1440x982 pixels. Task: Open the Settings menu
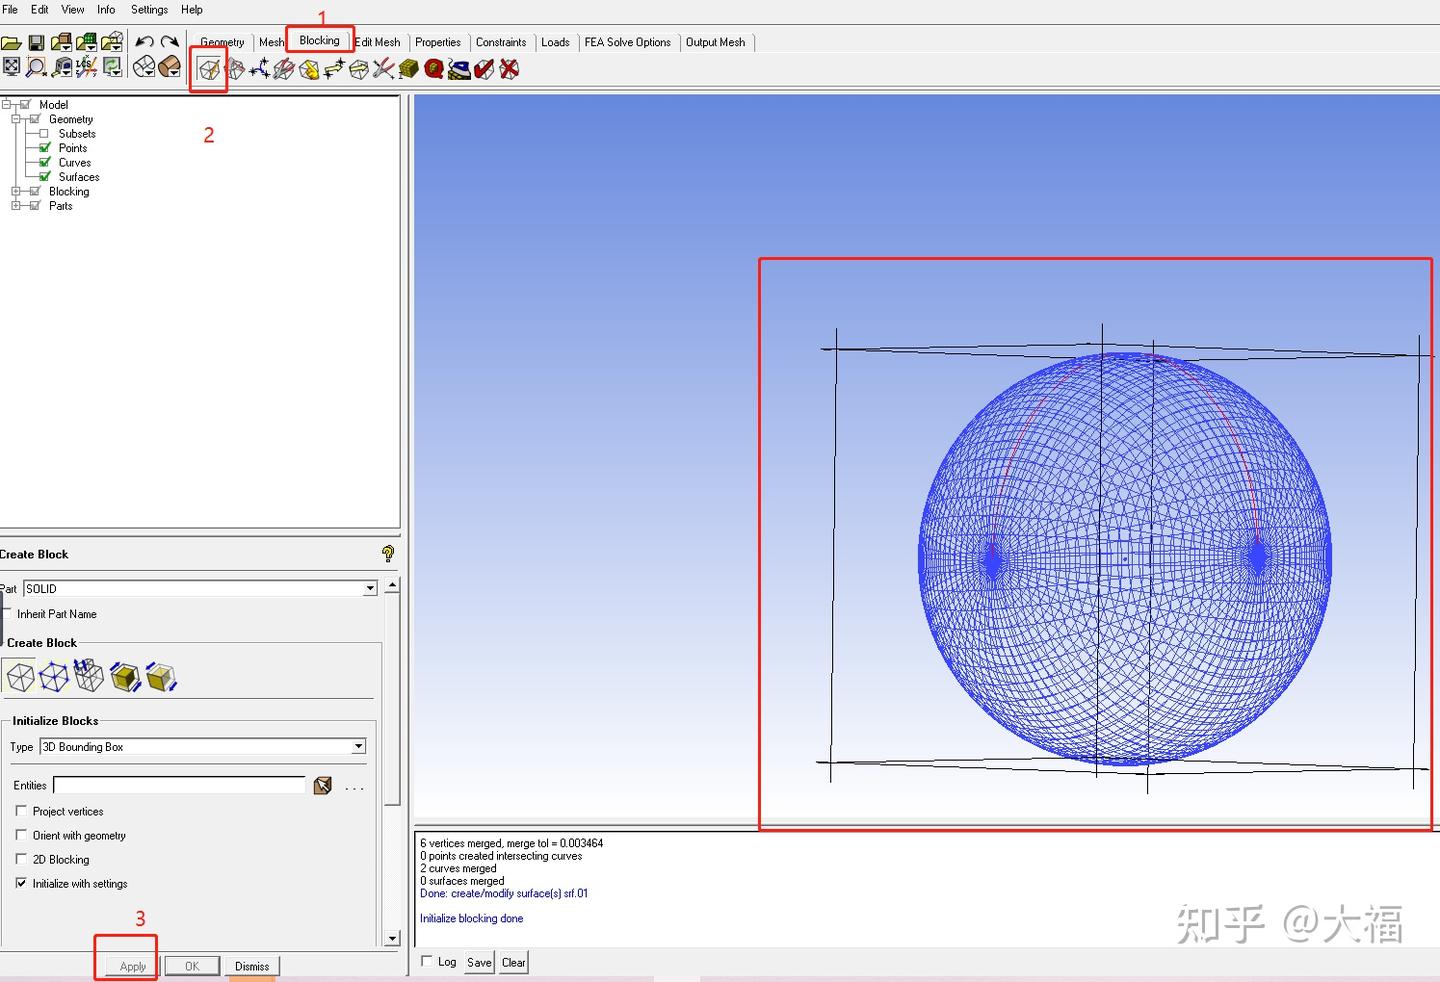[149, 9]
